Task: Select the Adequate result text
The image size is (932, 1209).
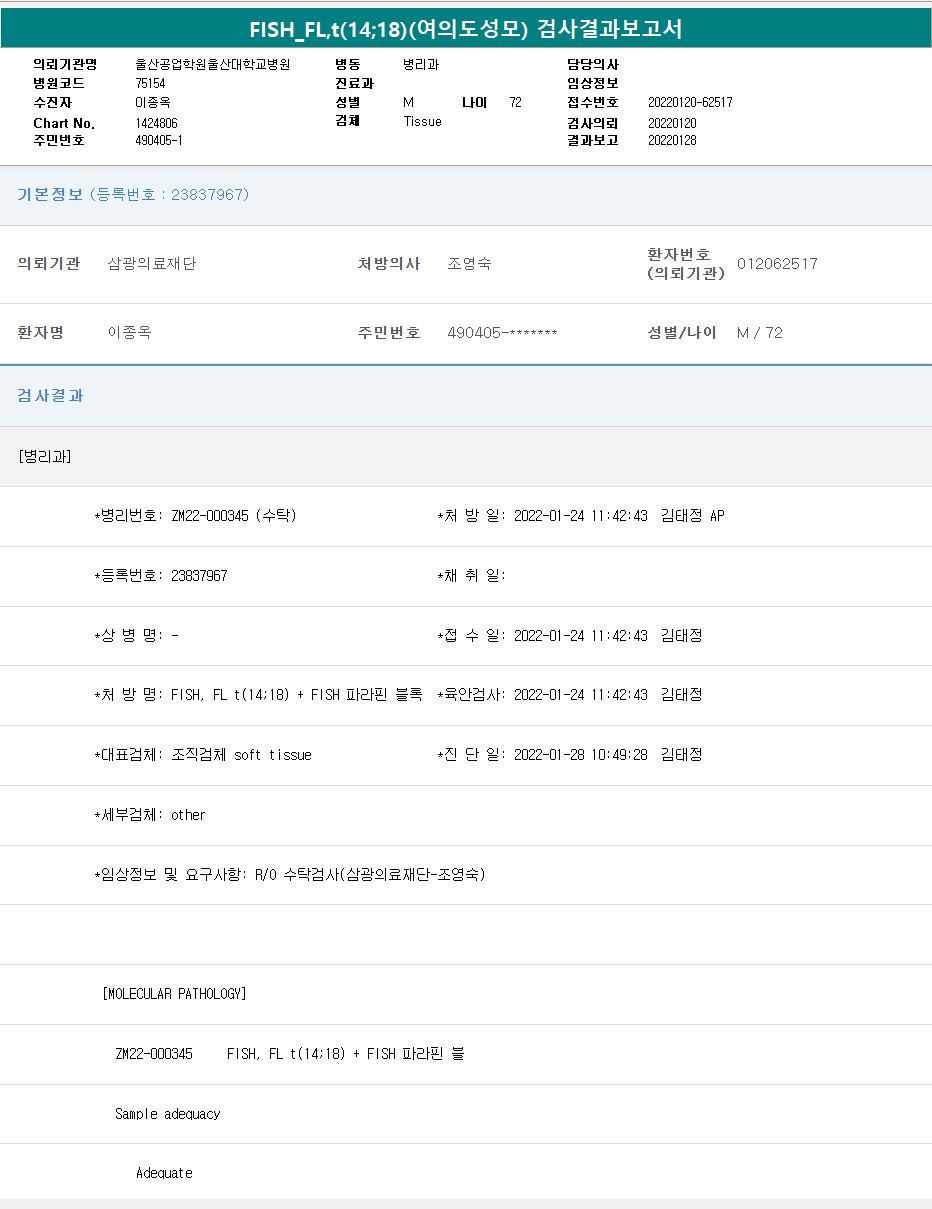Action: pyautogui.click(x=164, y=1173)
